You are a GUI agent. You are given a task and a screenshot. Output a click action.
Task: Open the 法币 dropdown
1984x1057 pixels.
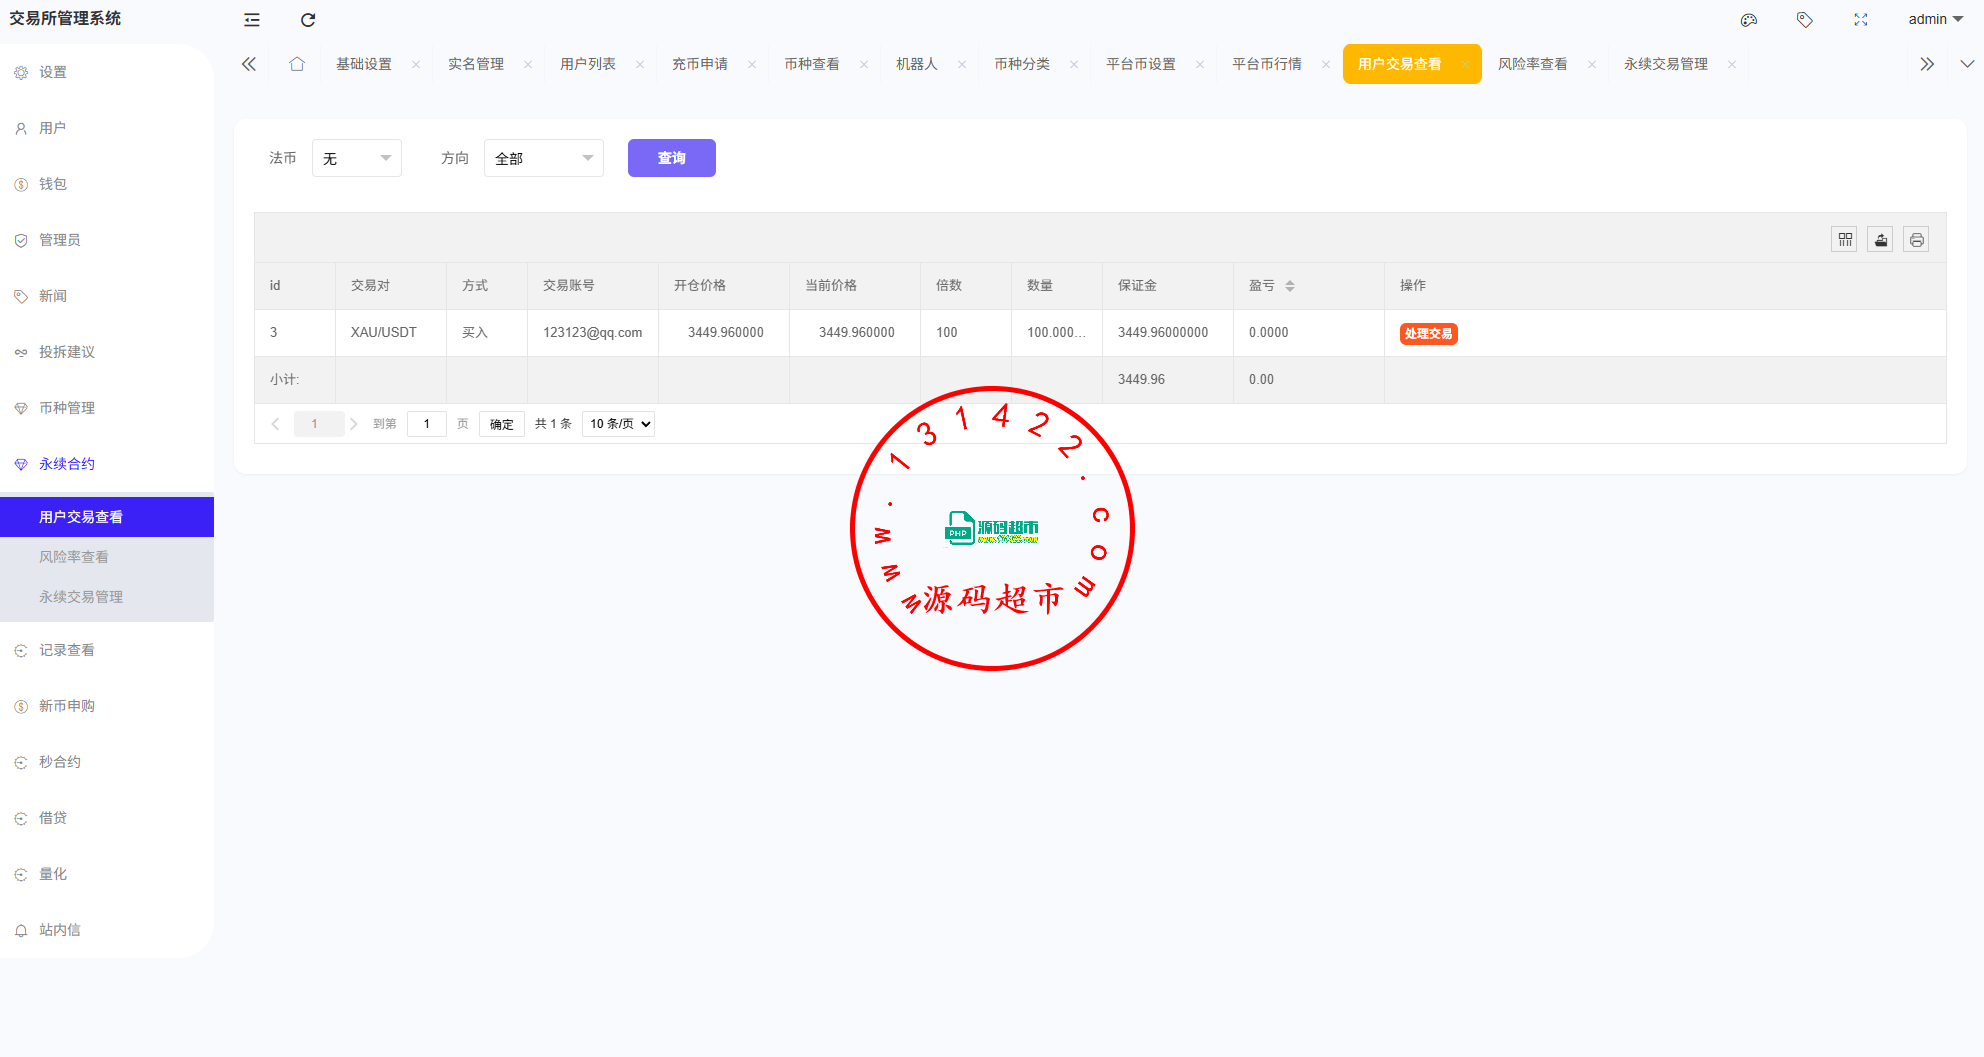click(357, 158)
